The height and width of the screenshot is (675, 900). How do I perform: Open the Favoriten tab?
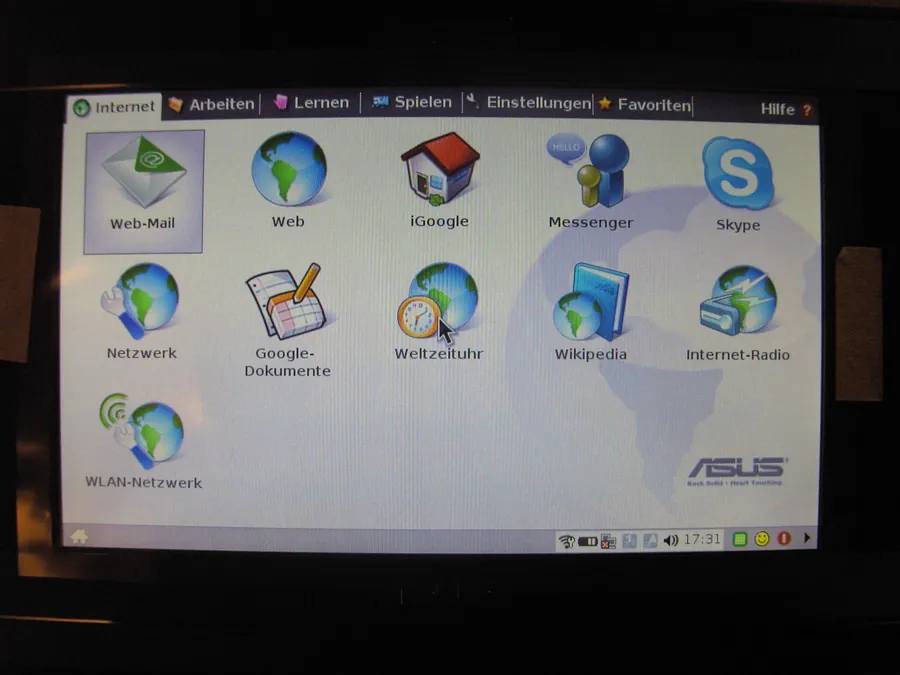tap(645, 105)
